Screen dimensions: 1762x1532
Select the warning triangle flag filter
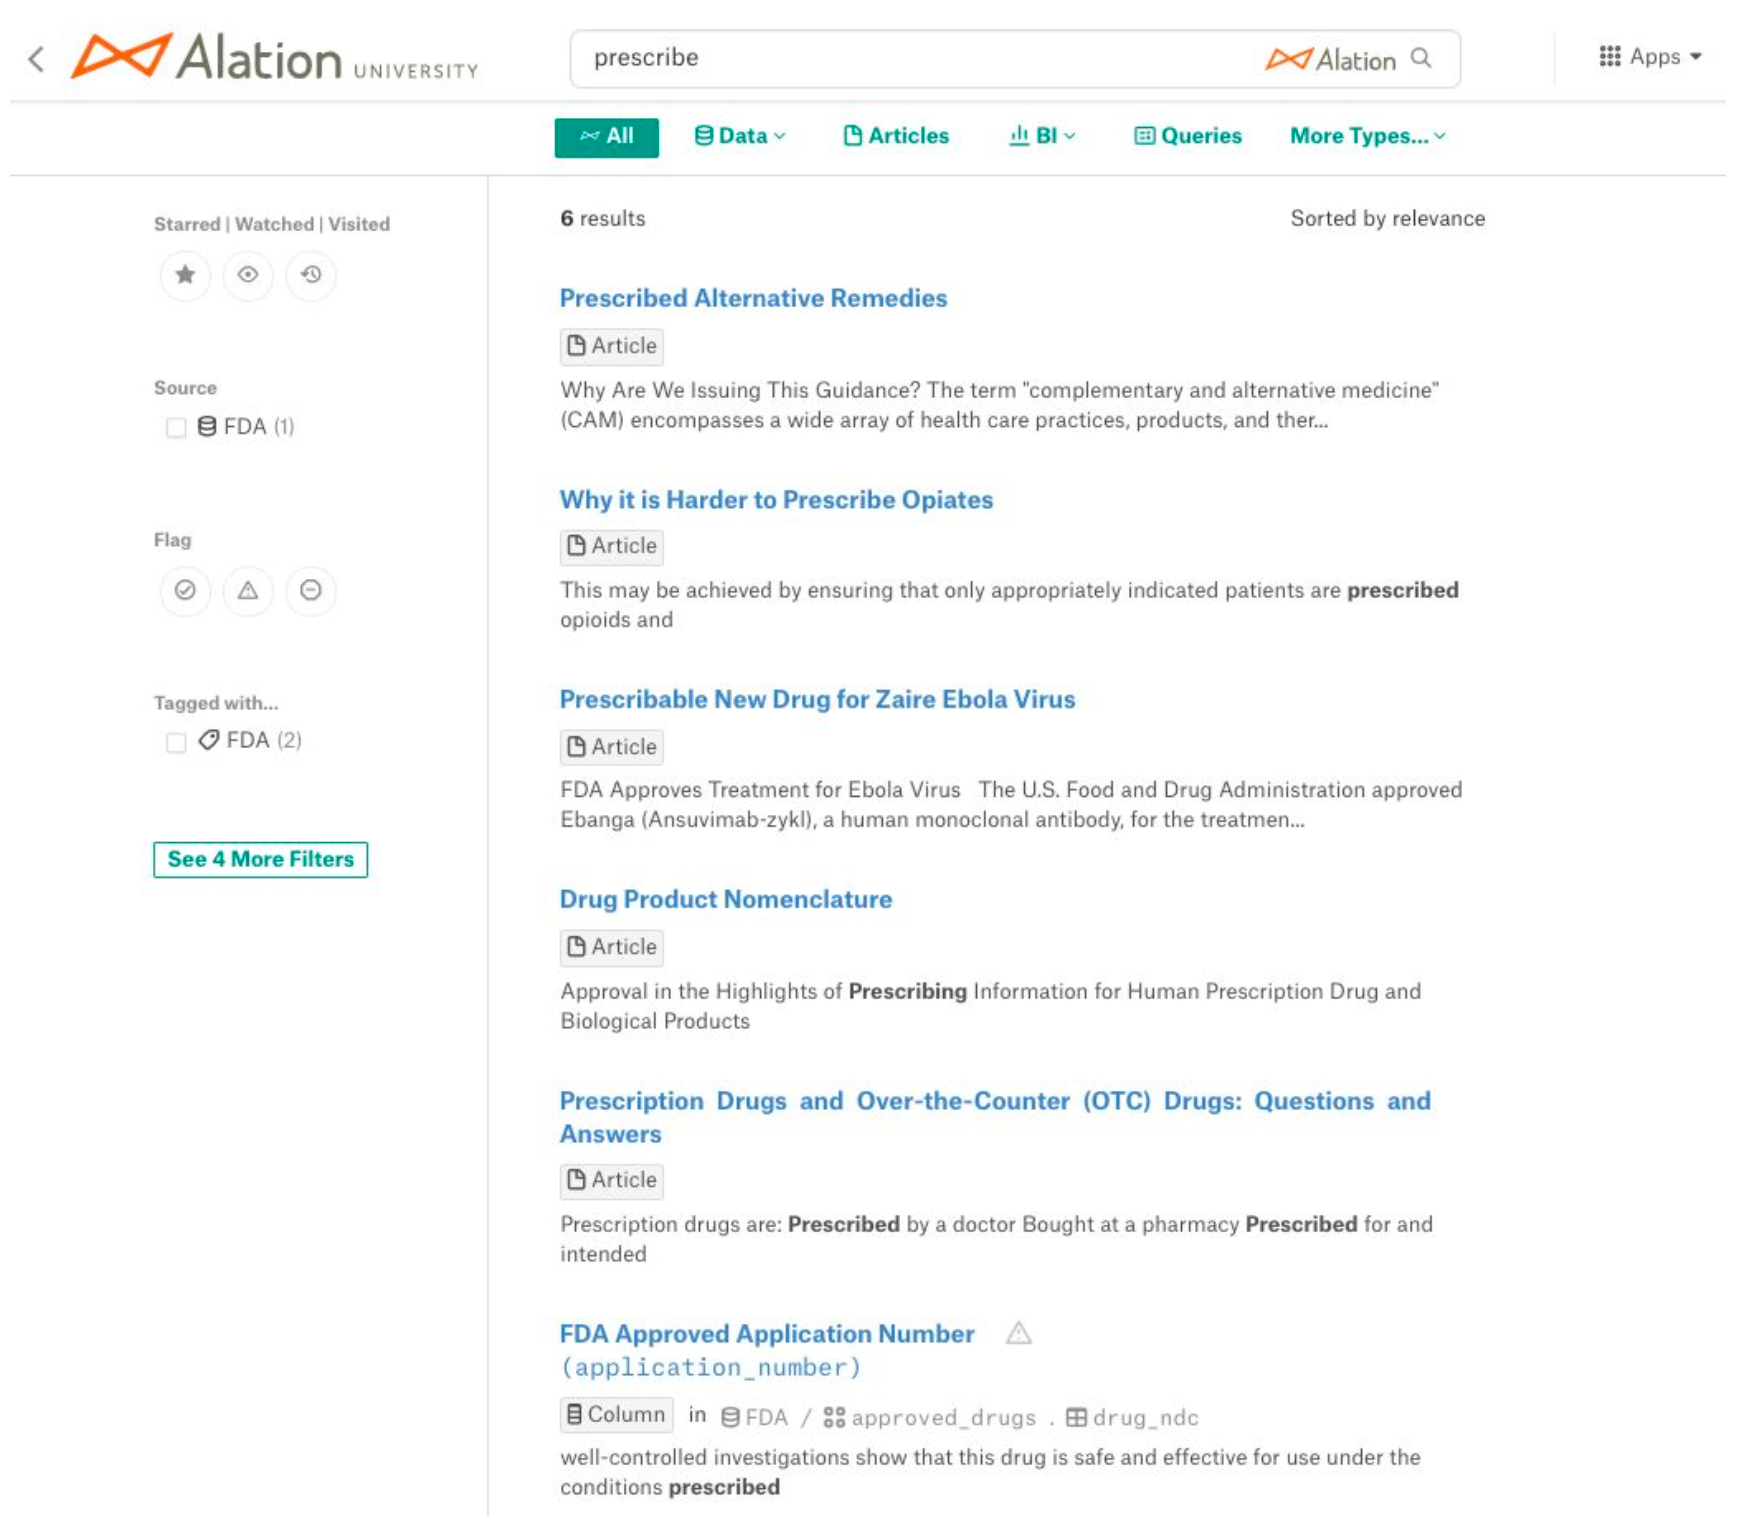click(248, 591)
